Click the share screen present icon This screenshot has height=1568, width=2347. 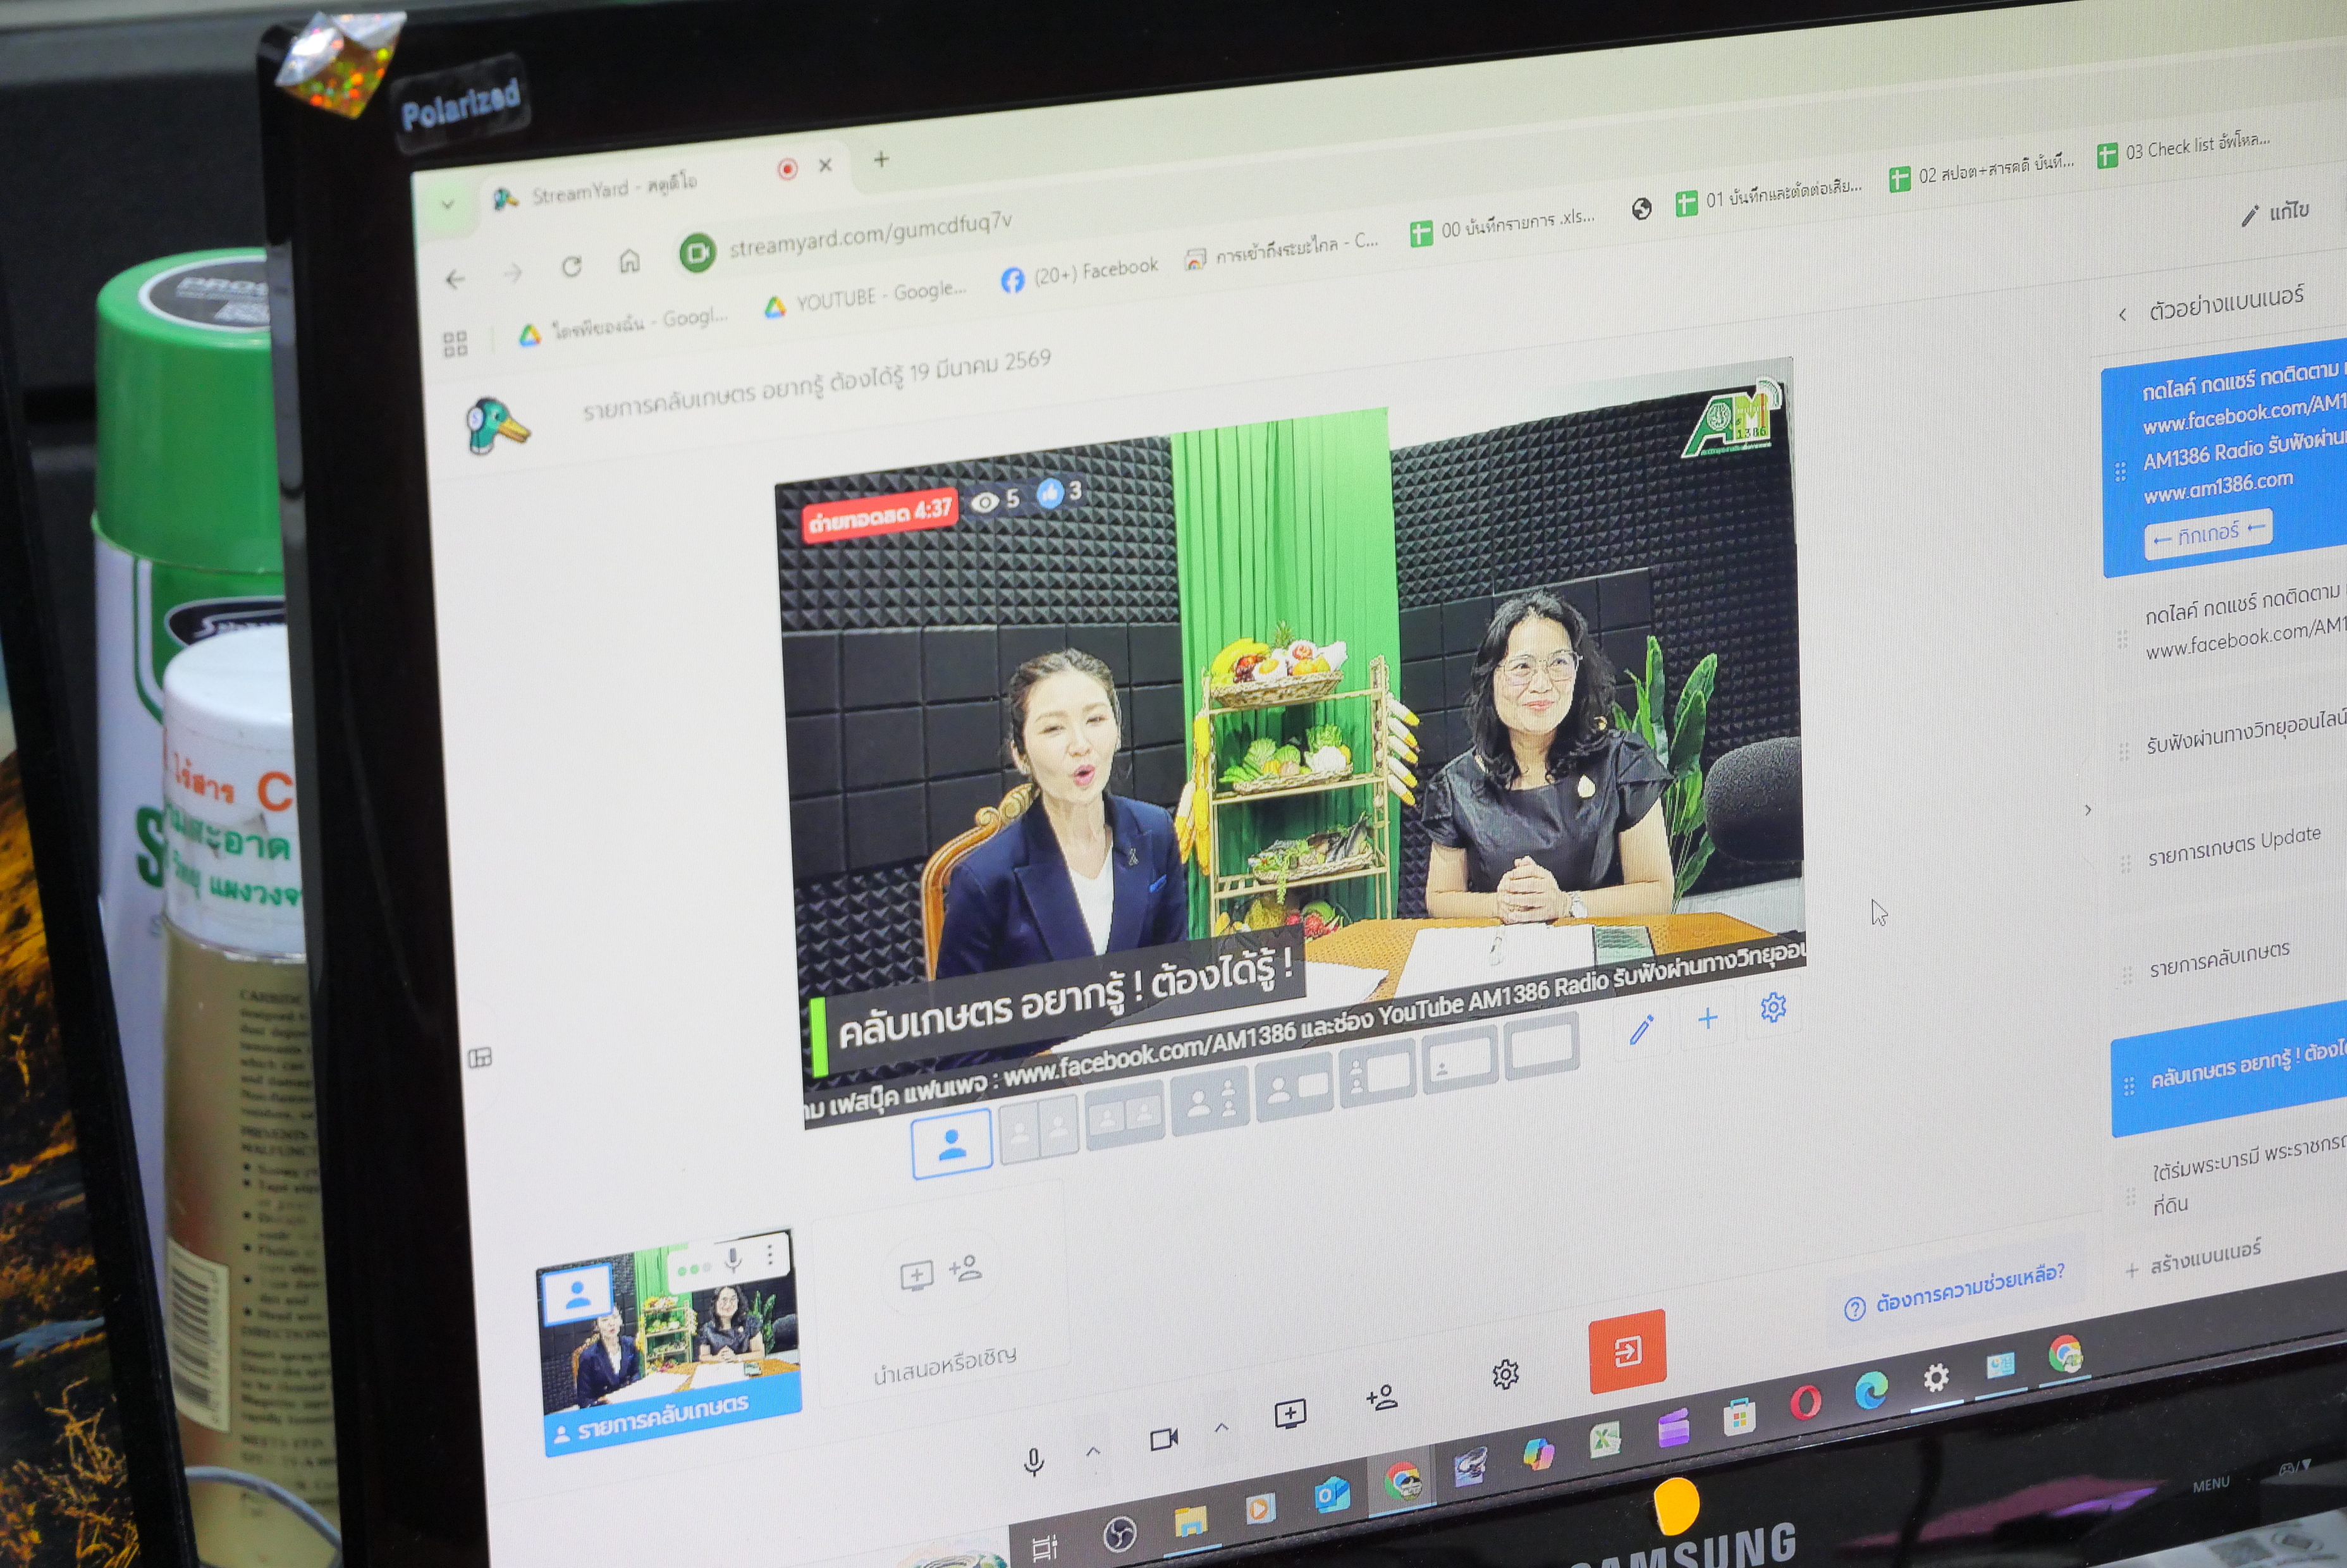click(1290, 1413)
